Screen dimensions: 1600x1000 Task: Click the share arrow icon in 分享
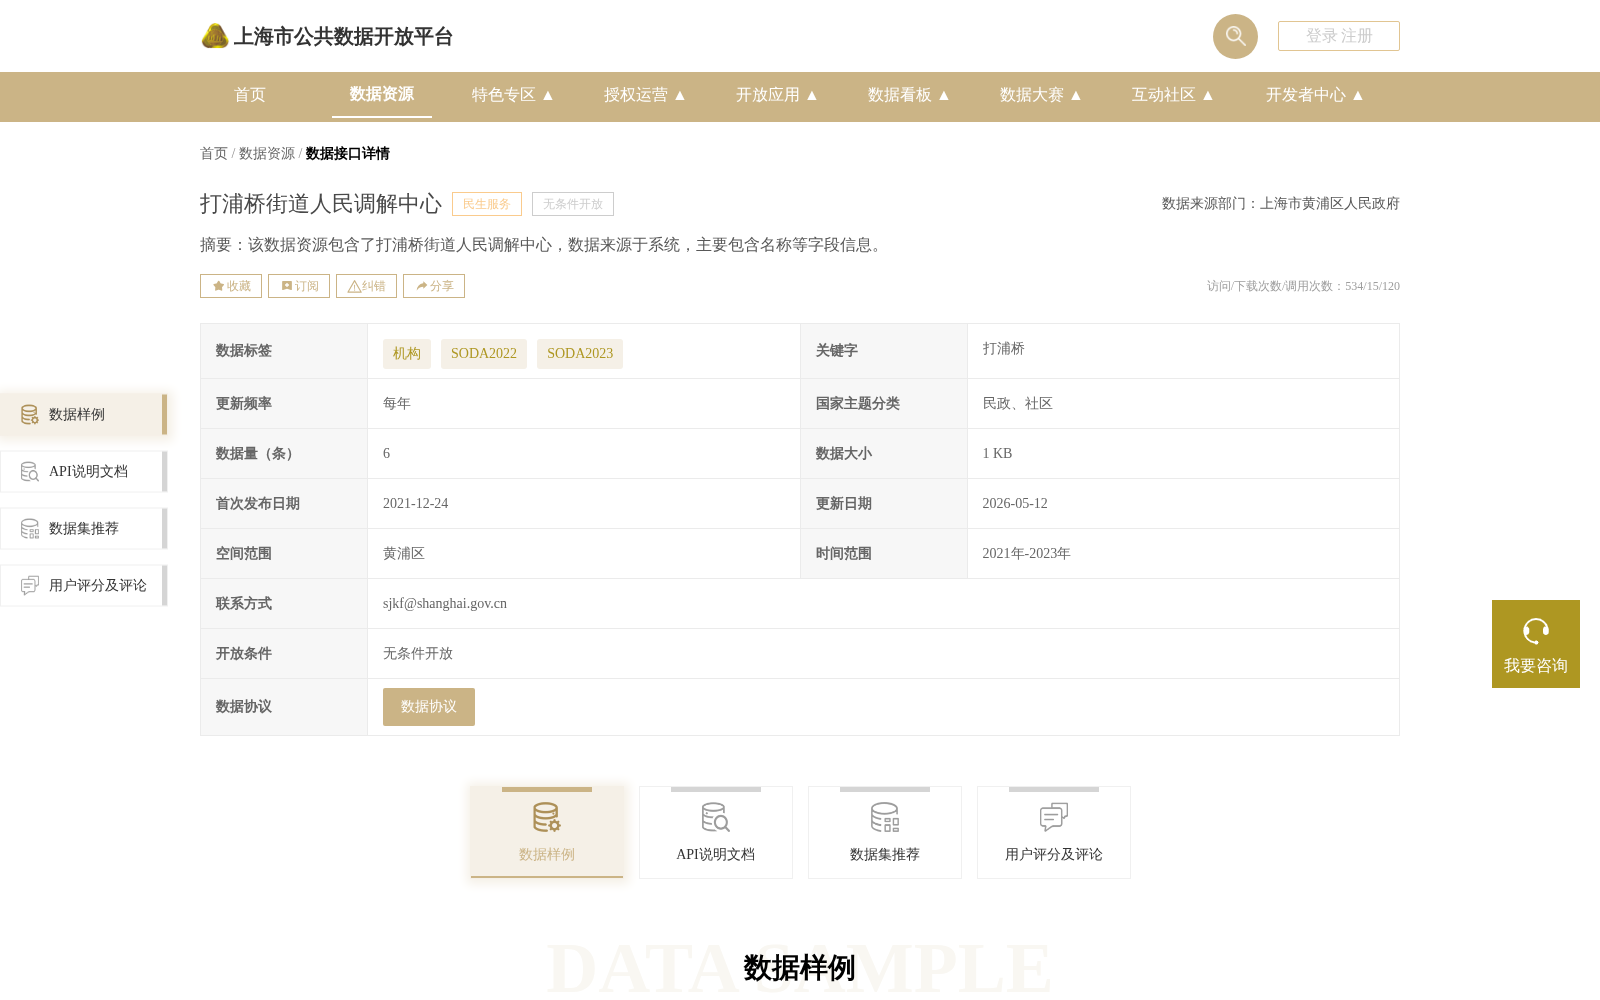(x=422, y=286)
